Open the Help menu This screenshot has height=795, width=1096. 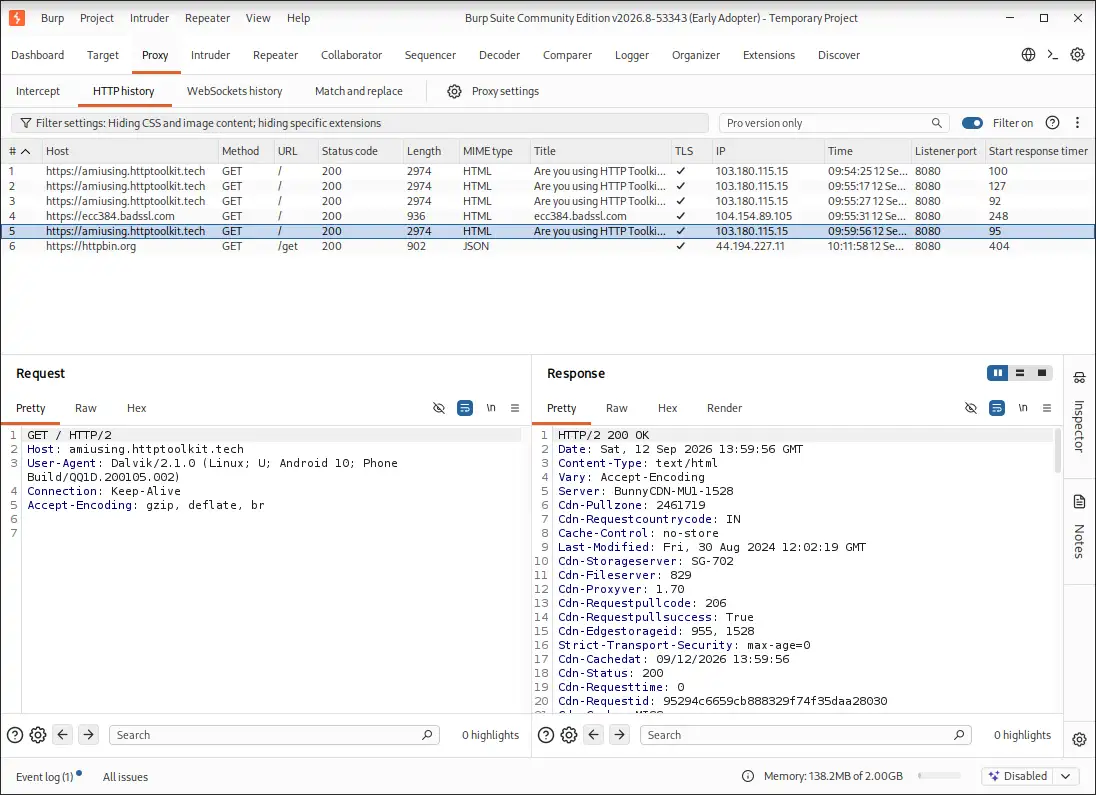[298, 18]
